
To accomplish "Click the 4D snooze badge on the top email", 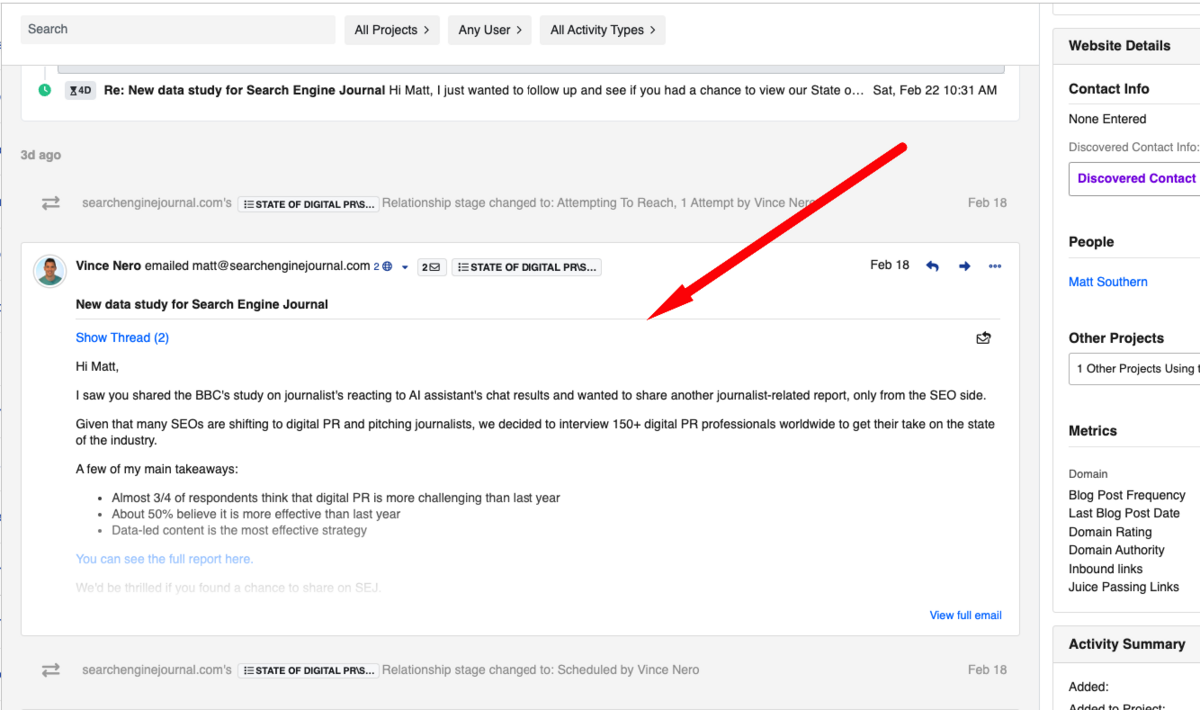I will (x=80, y=90).
